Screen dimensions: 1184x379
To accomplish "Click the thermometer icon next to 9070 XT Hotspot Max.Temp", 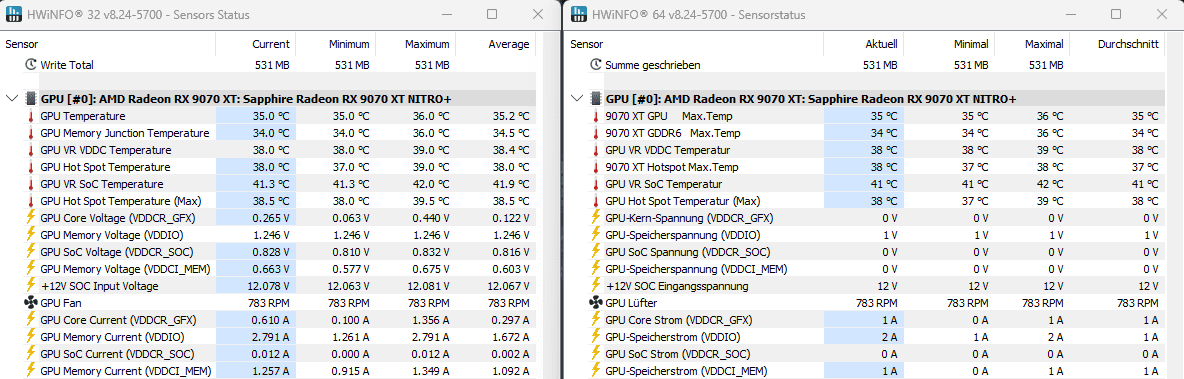I will pyautogui.click(x=596, y=167).
